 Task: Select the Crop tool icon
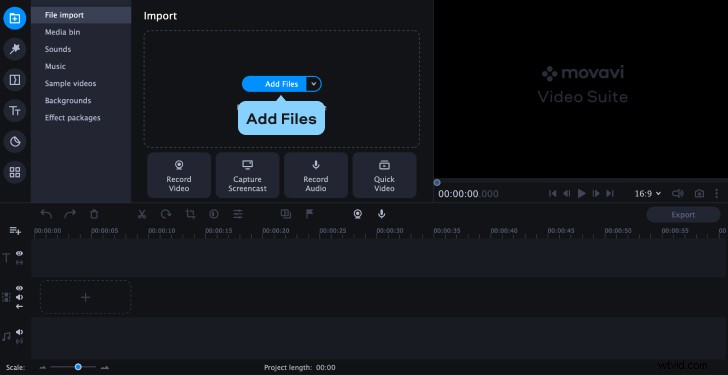pos(190,214)
